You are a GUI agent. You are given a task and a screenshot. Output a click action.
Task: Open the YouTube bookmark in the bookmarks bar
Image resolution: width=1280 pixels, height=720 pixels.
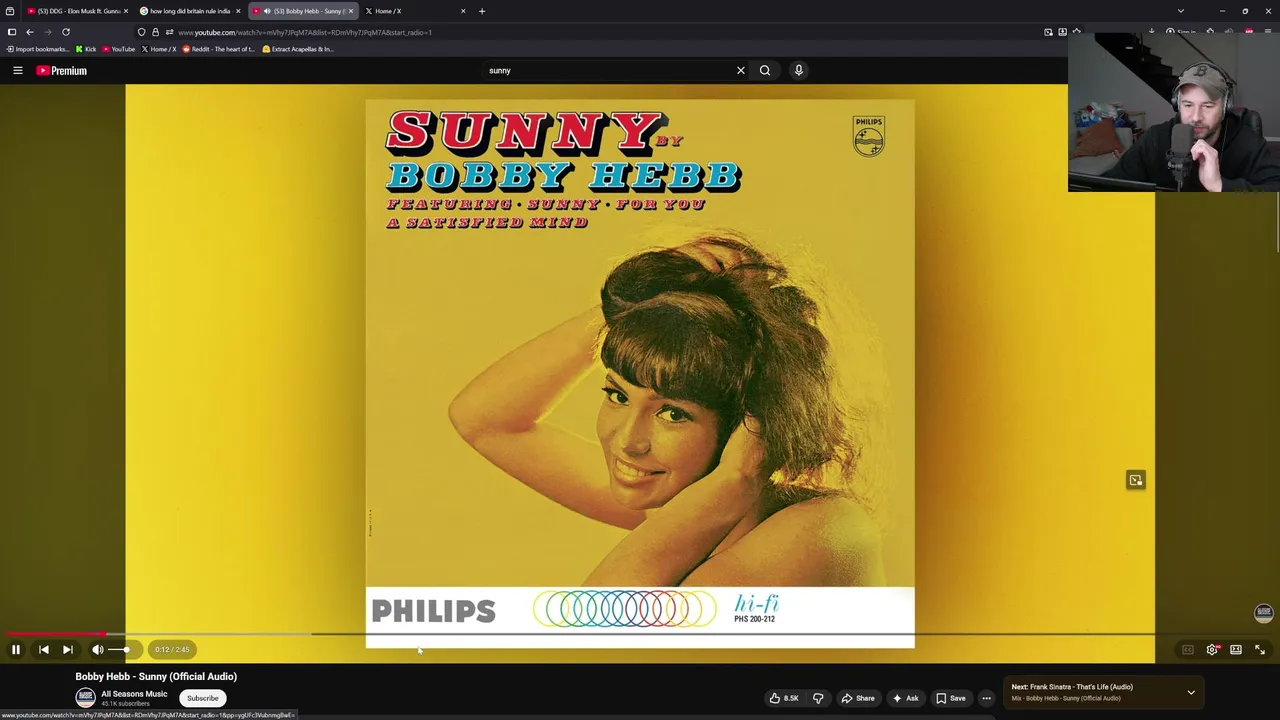(x=119, y=49)
